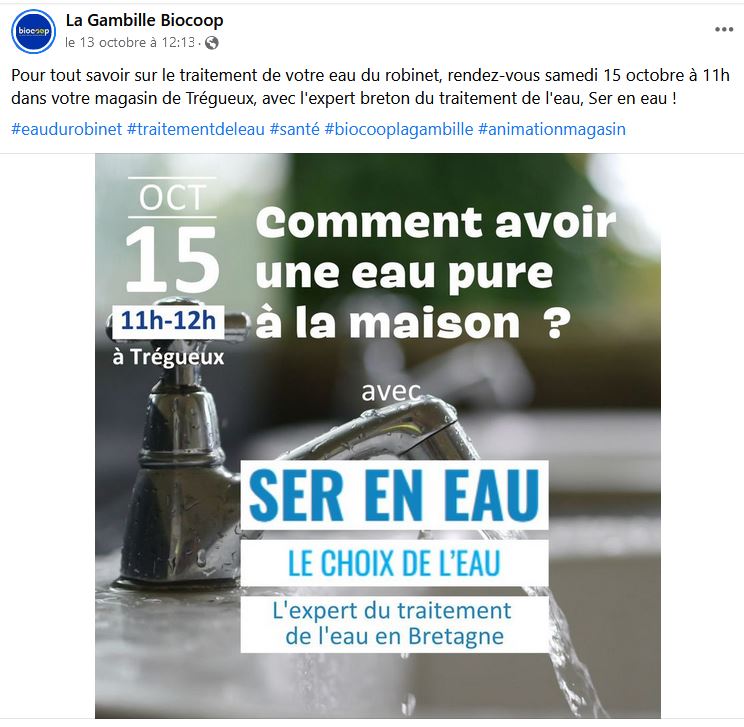Click the 11h-12h time badge on poster
The width and height of the screenshot is (744, 727).
[168, 321]
